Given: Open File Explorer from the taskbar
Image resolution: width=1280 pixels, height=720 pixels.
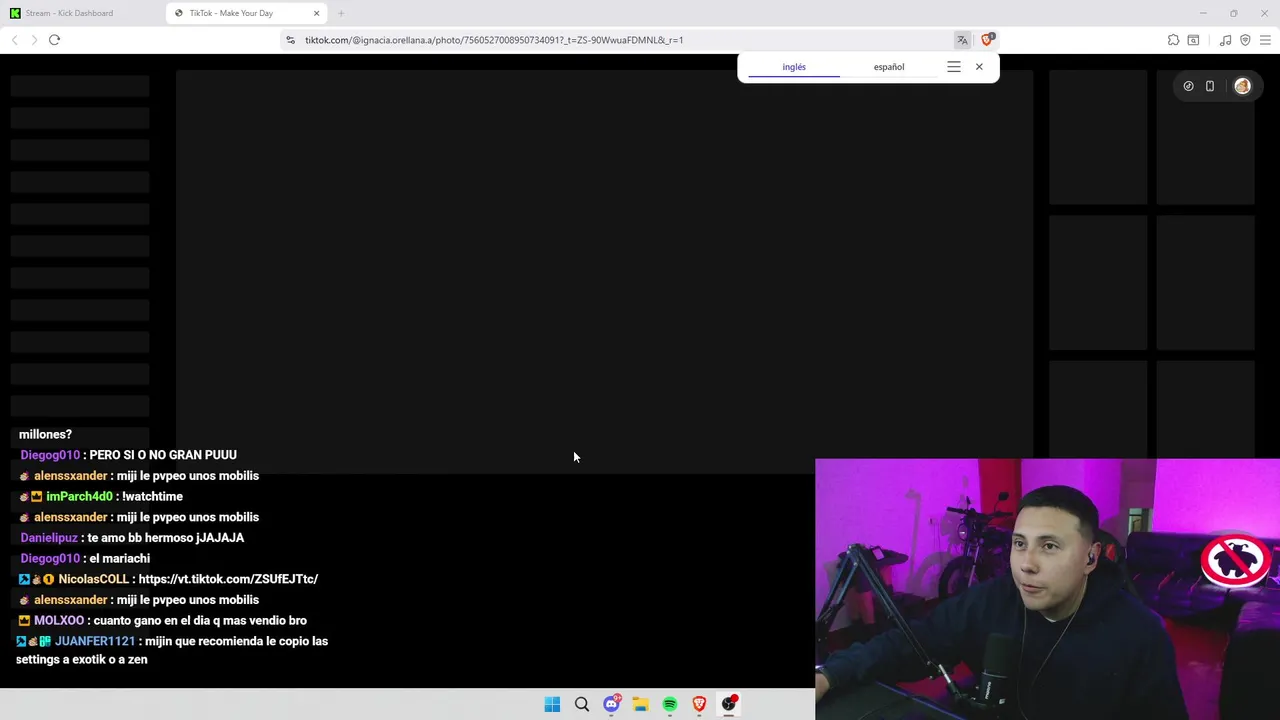Looking at the screenshot, I should pyautogui.click(x=640, y=704).
